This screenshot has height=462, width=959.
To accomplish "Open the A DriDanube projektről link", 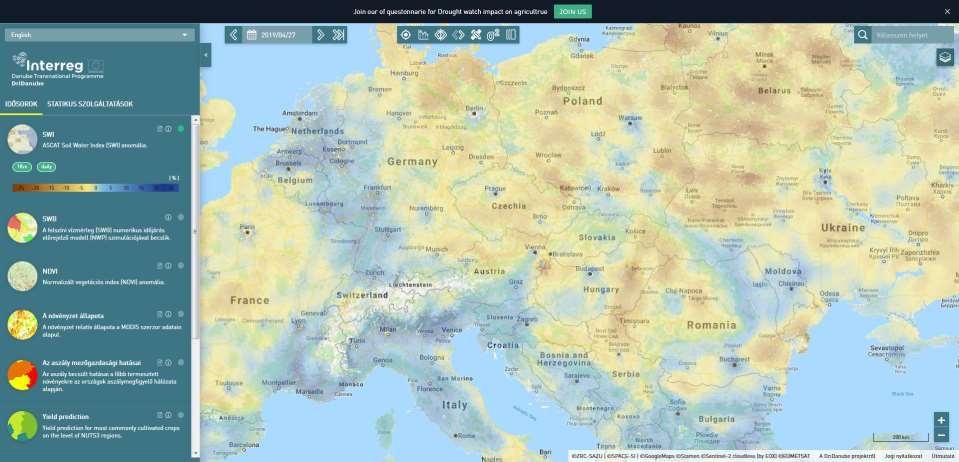I will pos(847,456).
